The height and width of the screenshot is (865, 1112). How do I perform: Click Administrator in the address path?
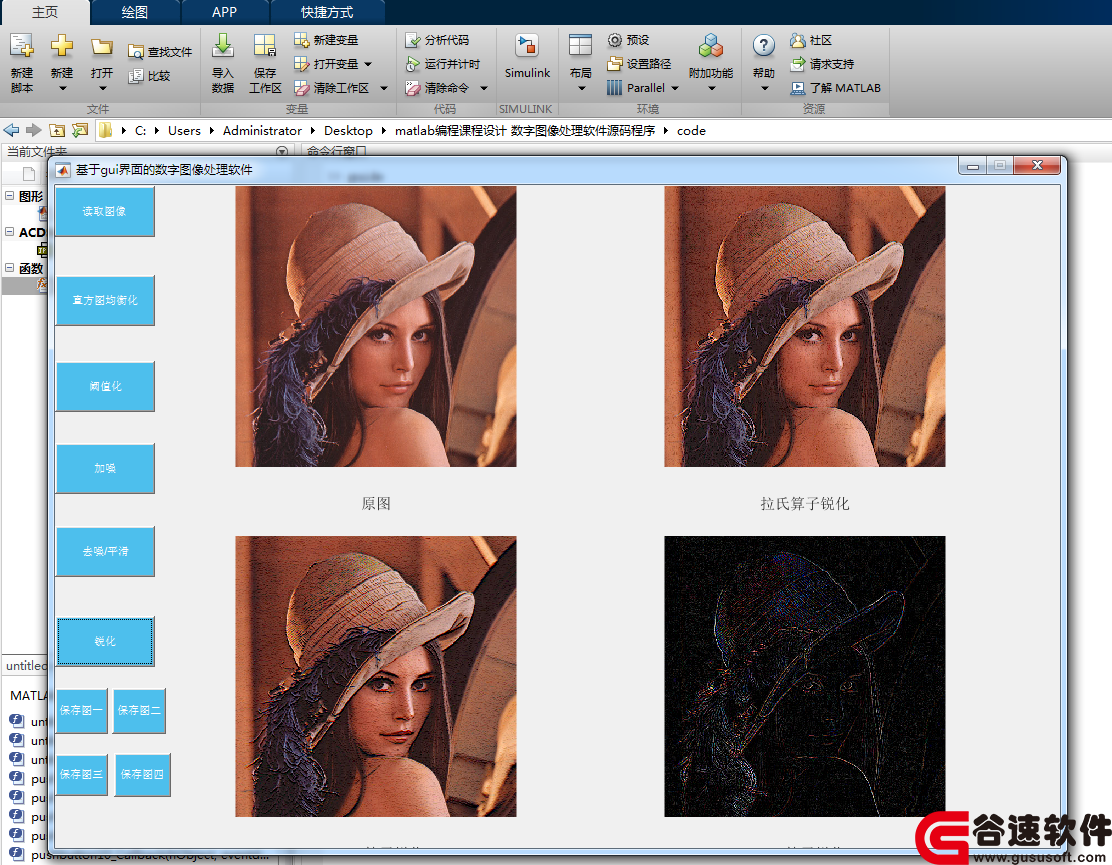tap(262, 130)
